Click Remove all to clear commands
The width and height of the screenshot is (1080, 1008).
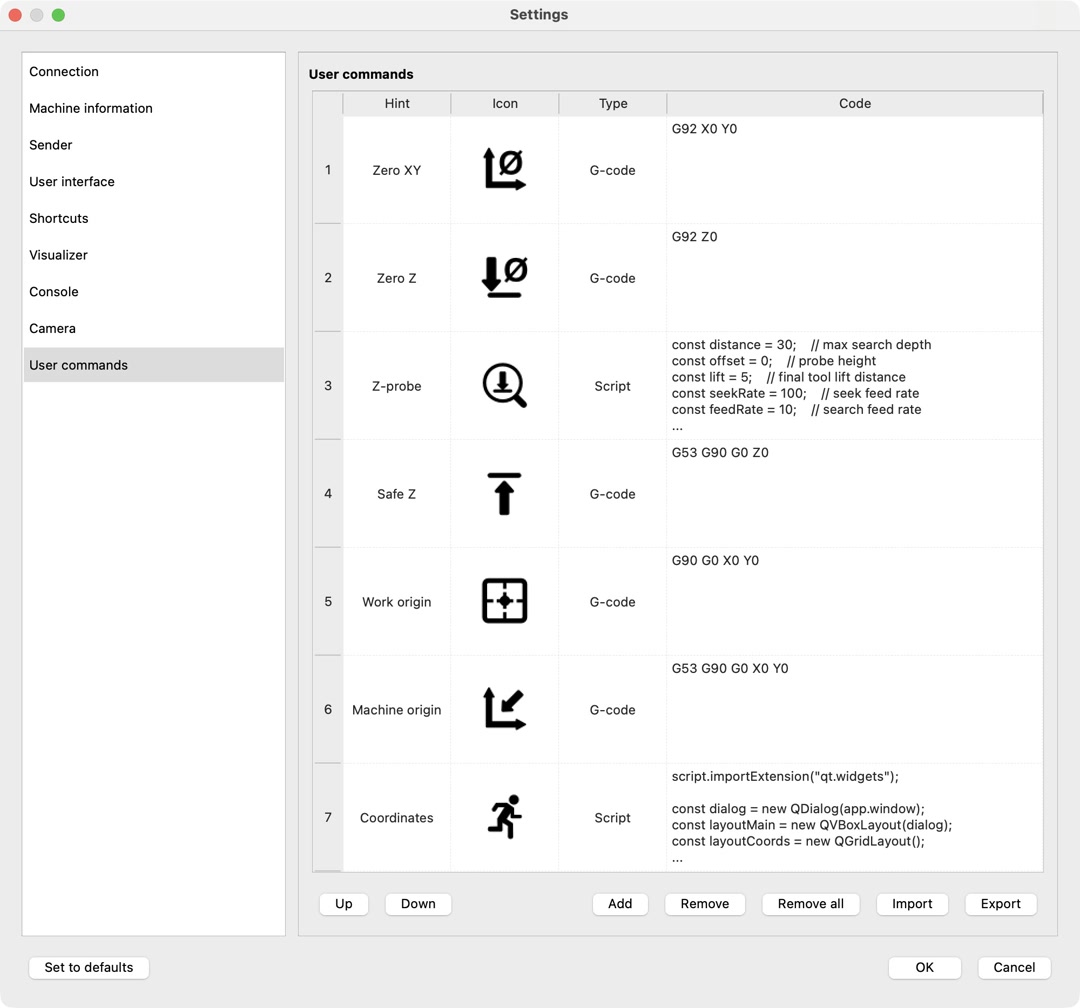click(x=810, y=903)
